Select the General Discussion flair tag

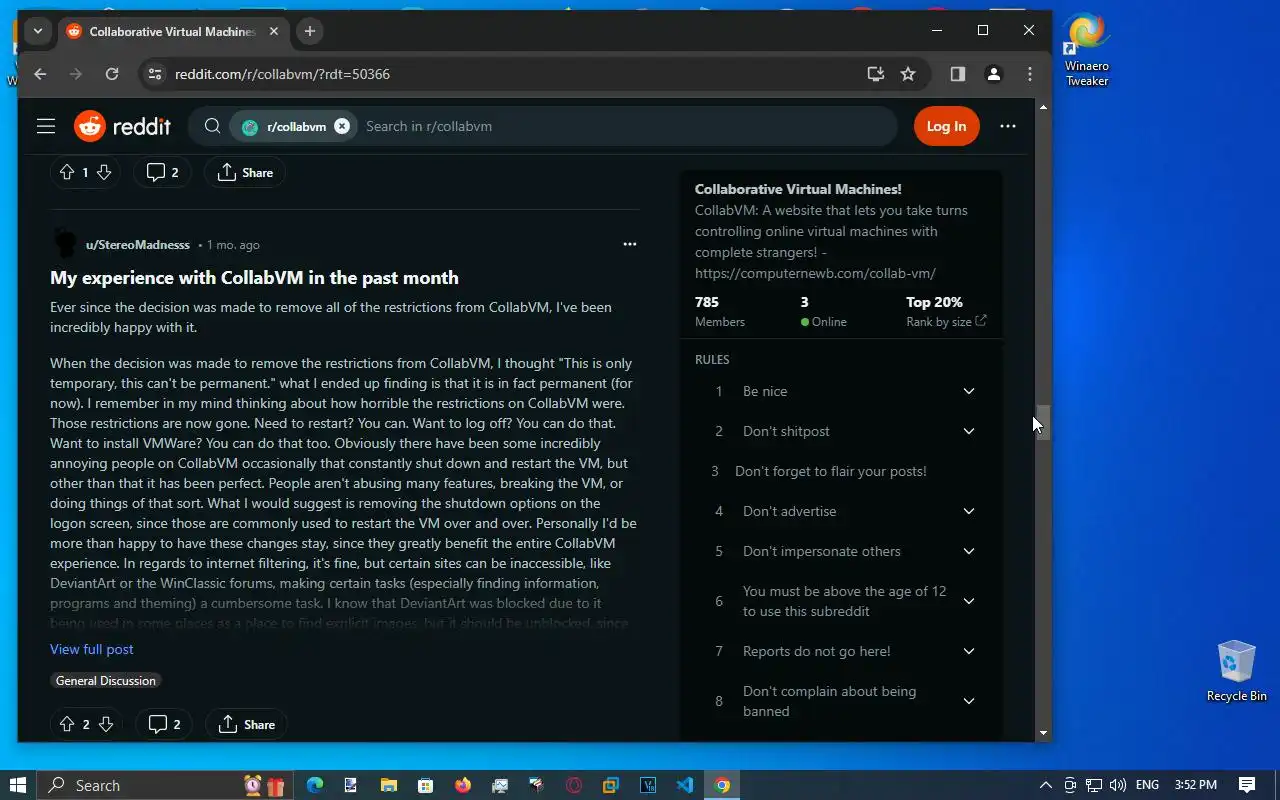[x=106, y=681]
